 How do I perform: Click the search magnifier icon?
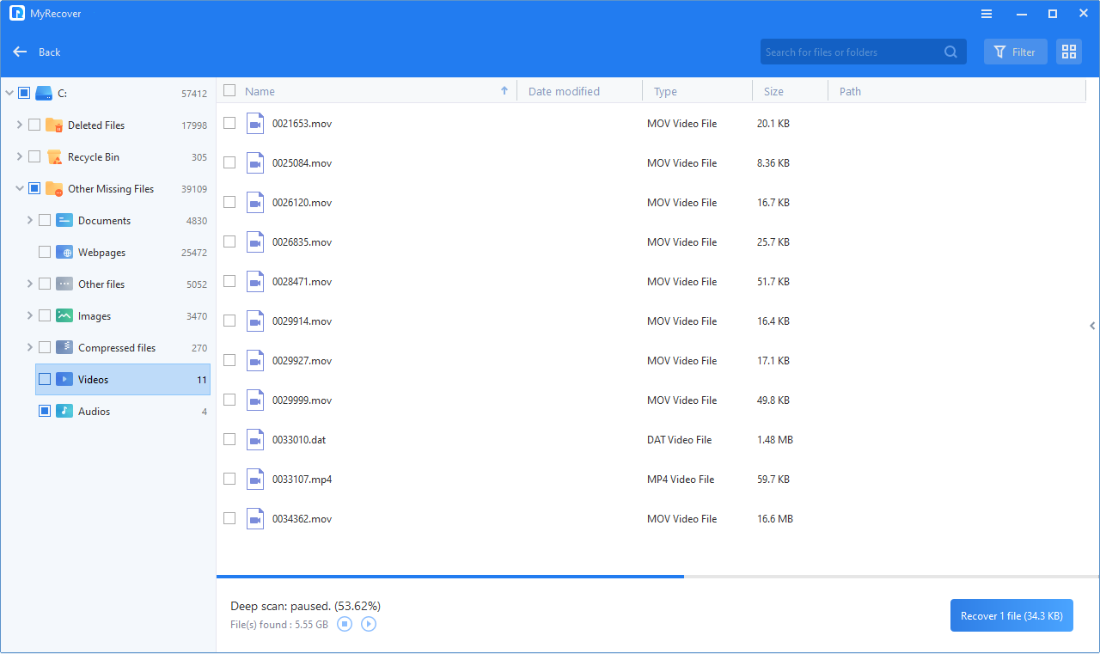[950, 52]
